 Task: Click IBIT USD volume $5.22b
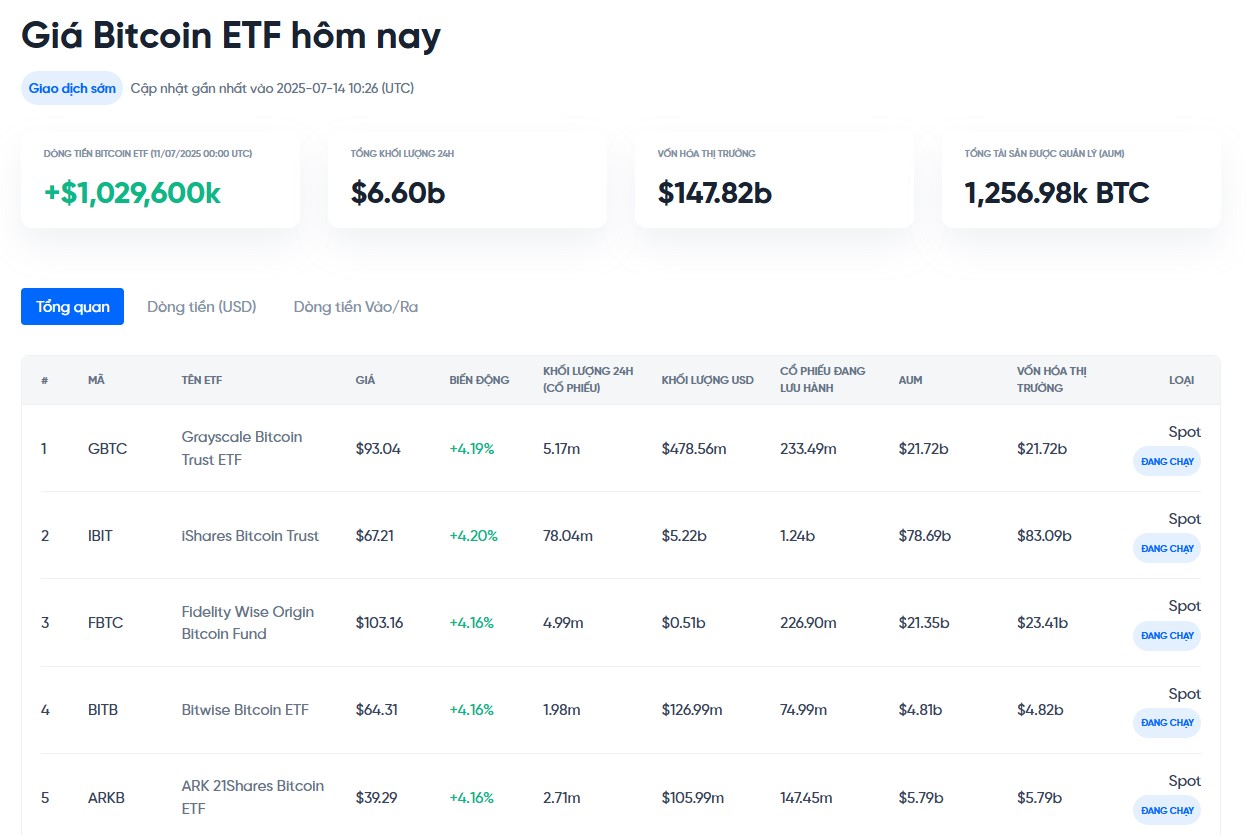[685, 536]
